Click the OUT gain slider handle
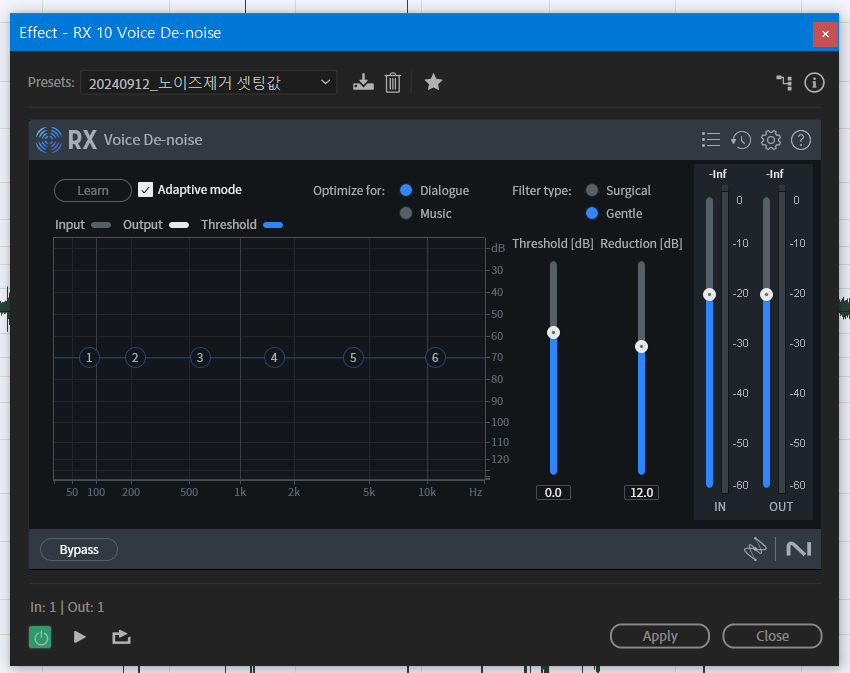Image resolution: width=850 pixels, height=673 pixels. (x=767, y=294)
